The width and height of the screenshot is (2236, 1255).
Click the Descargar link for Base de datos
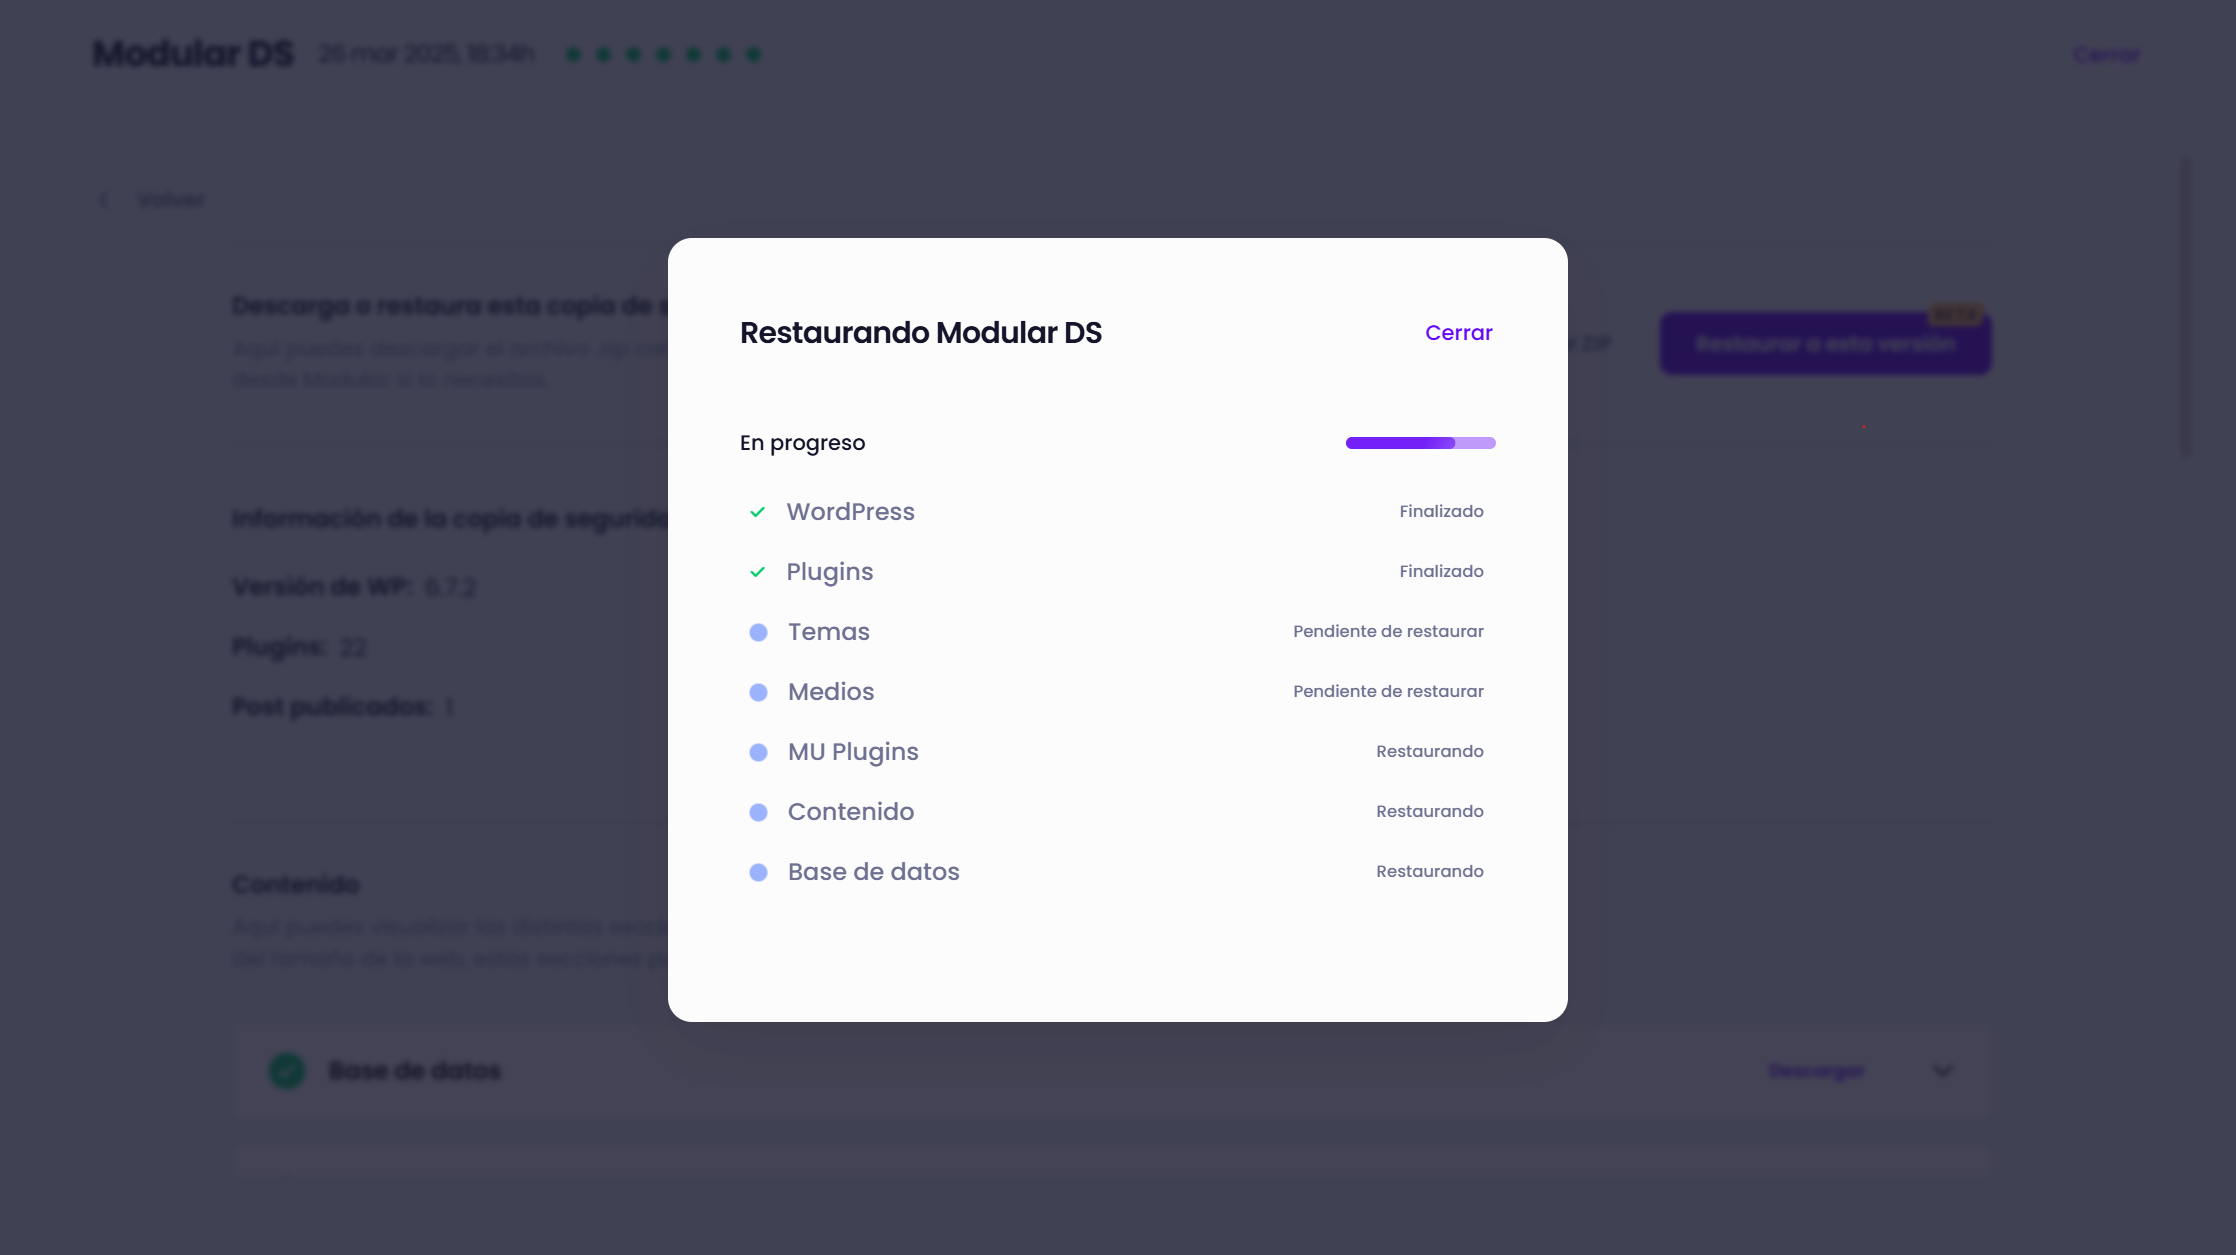click(x=1816, y=1071)
